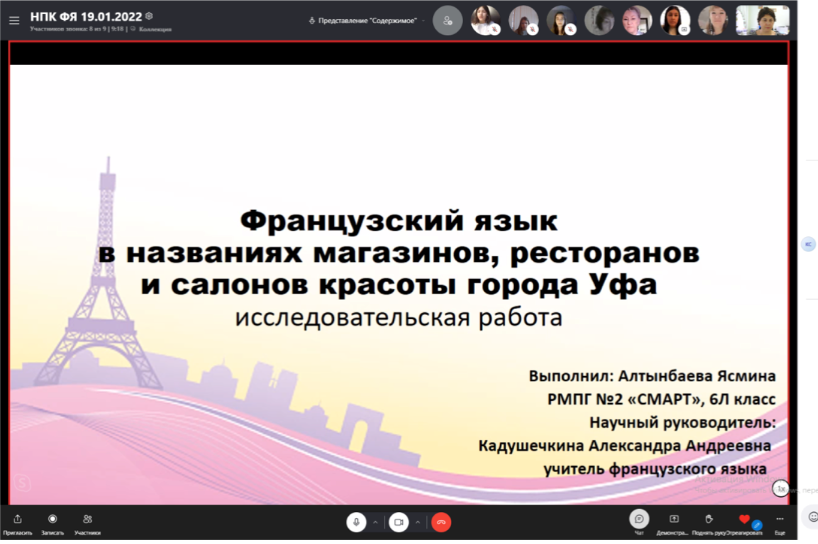This screenshot has height=544, width=818.
Task: Expand the camera options chevron
Action: pyautogui.click(x=418, y=522)
